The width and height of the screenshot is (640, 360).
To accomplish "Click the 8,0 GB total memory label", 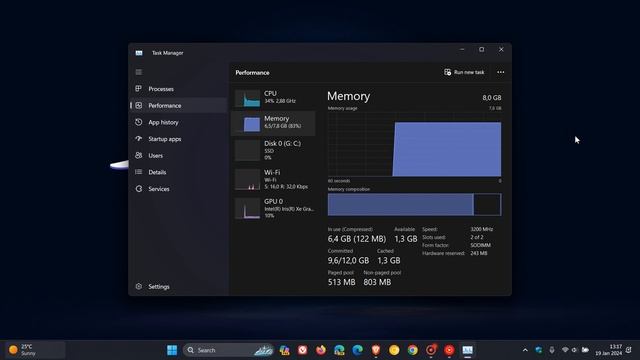I will pyautogui.click(x=492, y=98).
